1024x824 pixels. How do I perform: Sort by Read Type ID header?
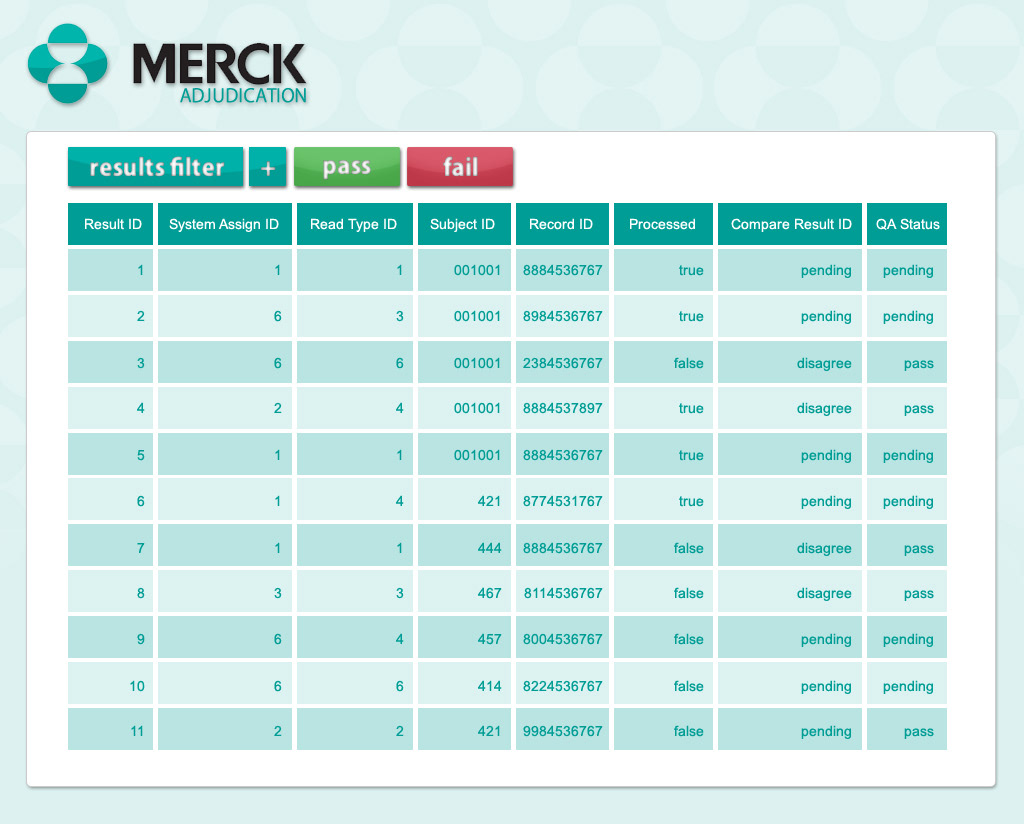[x=355, y=224]
